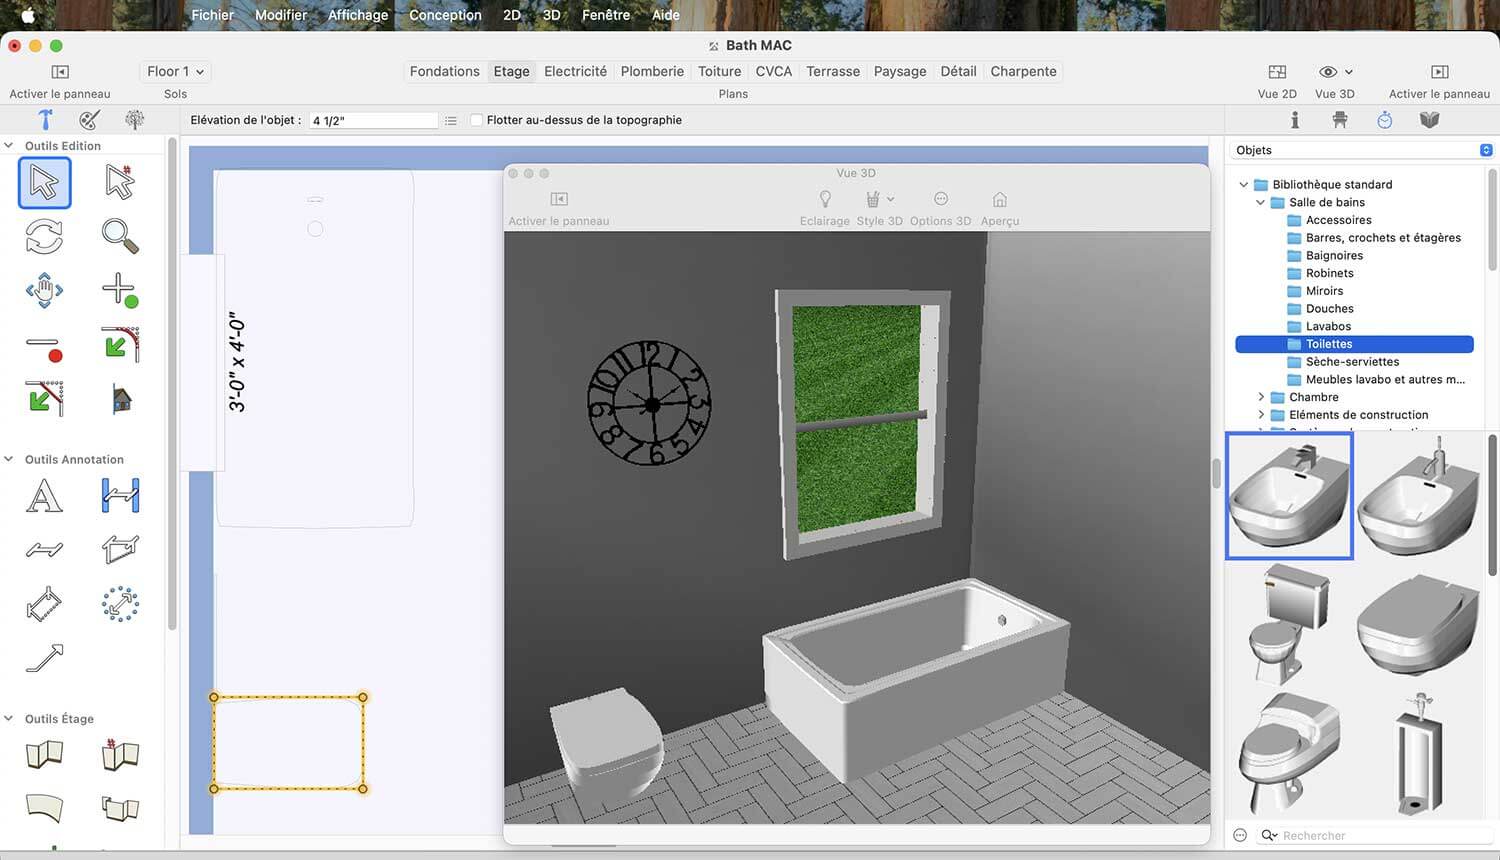
Task: Select the urinal thumbnail in library
Action: (1418, 752)
